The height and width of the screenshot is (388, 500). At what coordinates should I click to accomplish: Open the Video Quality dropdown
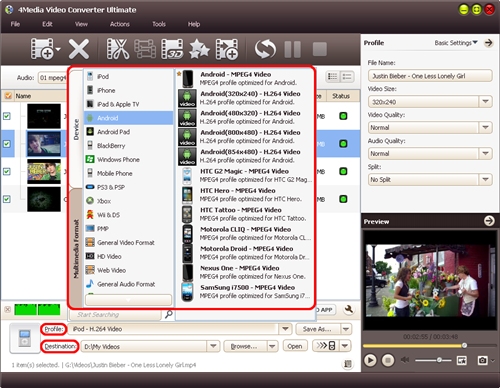pos(485,127)
